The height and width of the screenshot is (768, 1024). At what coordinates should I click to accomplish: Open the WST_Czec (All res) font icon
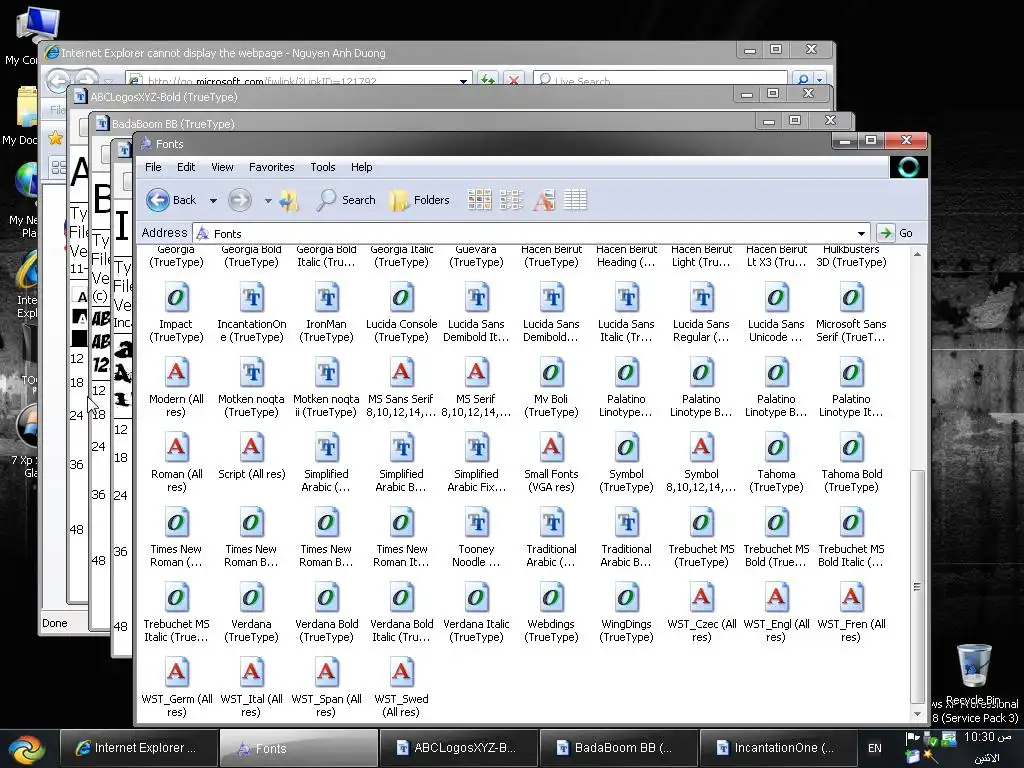pyautogui.click(x=701, y=599)
